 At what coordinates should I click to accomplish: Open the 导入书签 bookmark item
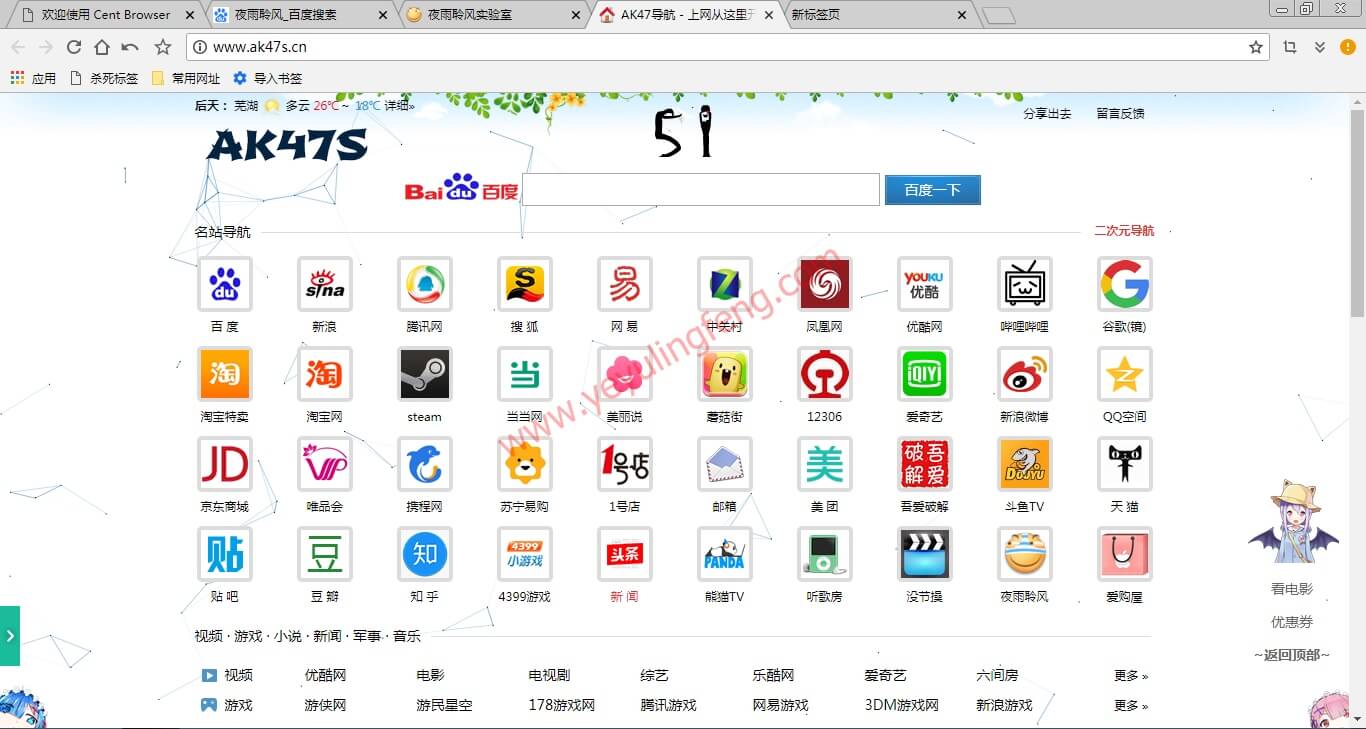(x=267, y=78)
